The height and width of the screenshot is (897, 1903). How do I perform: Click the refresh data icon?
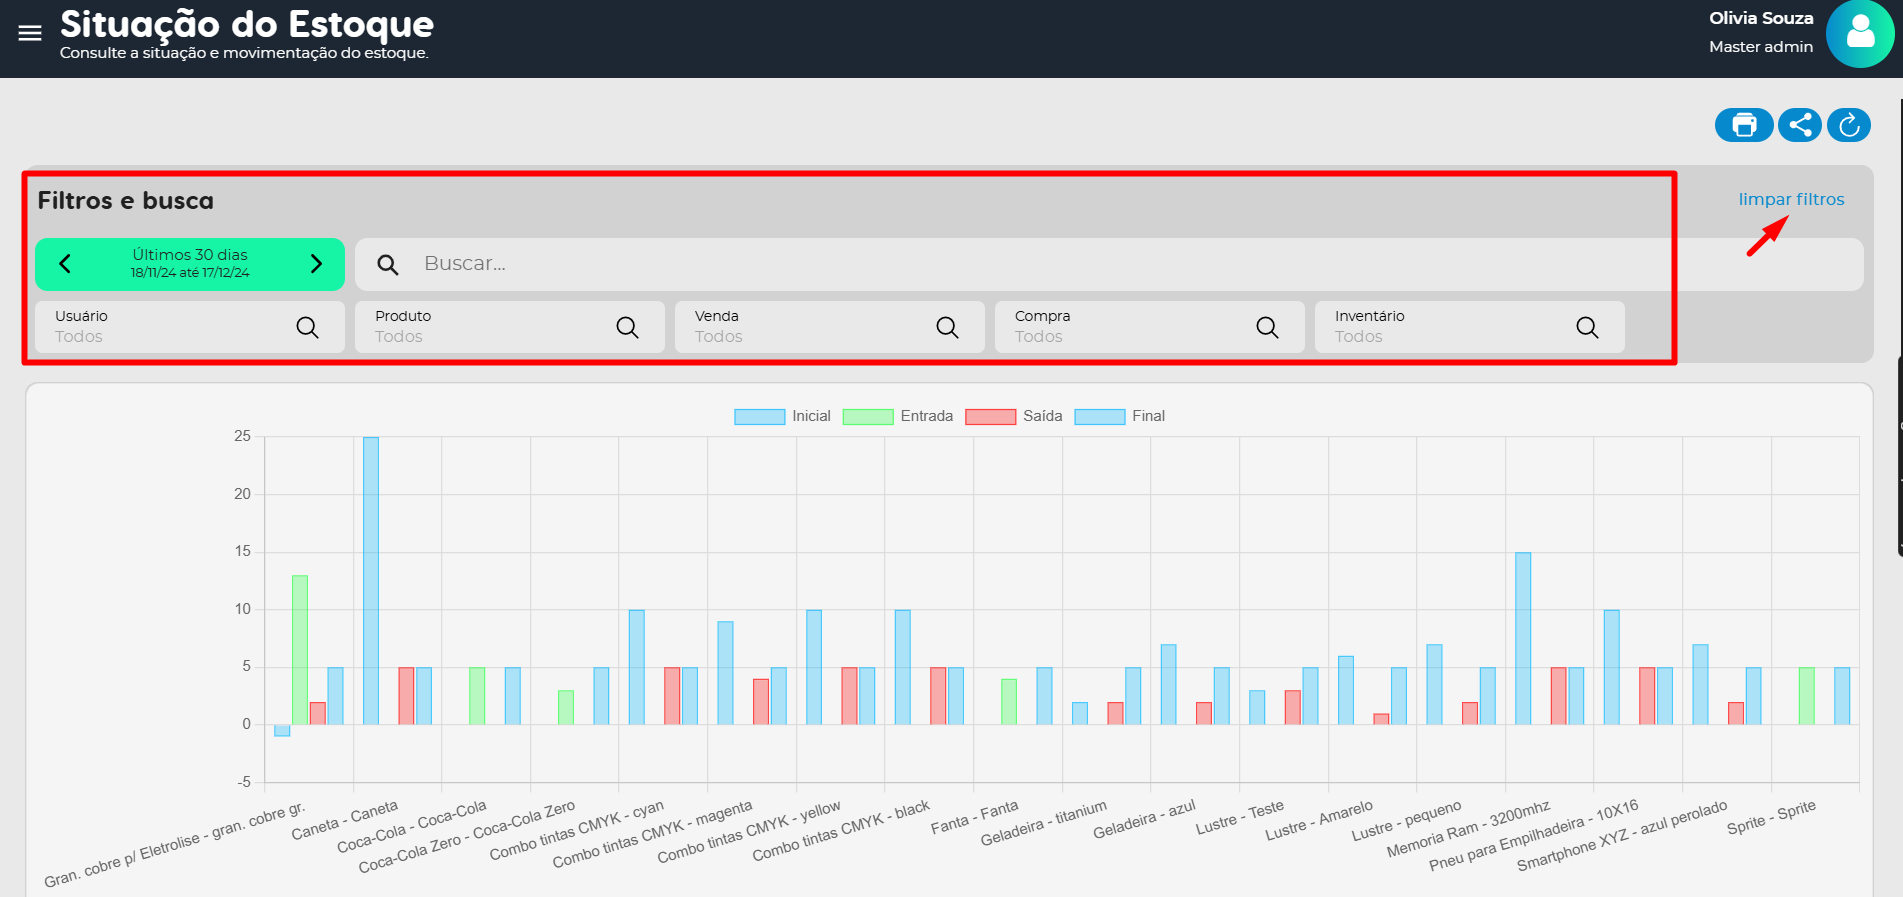point(1849,125)
